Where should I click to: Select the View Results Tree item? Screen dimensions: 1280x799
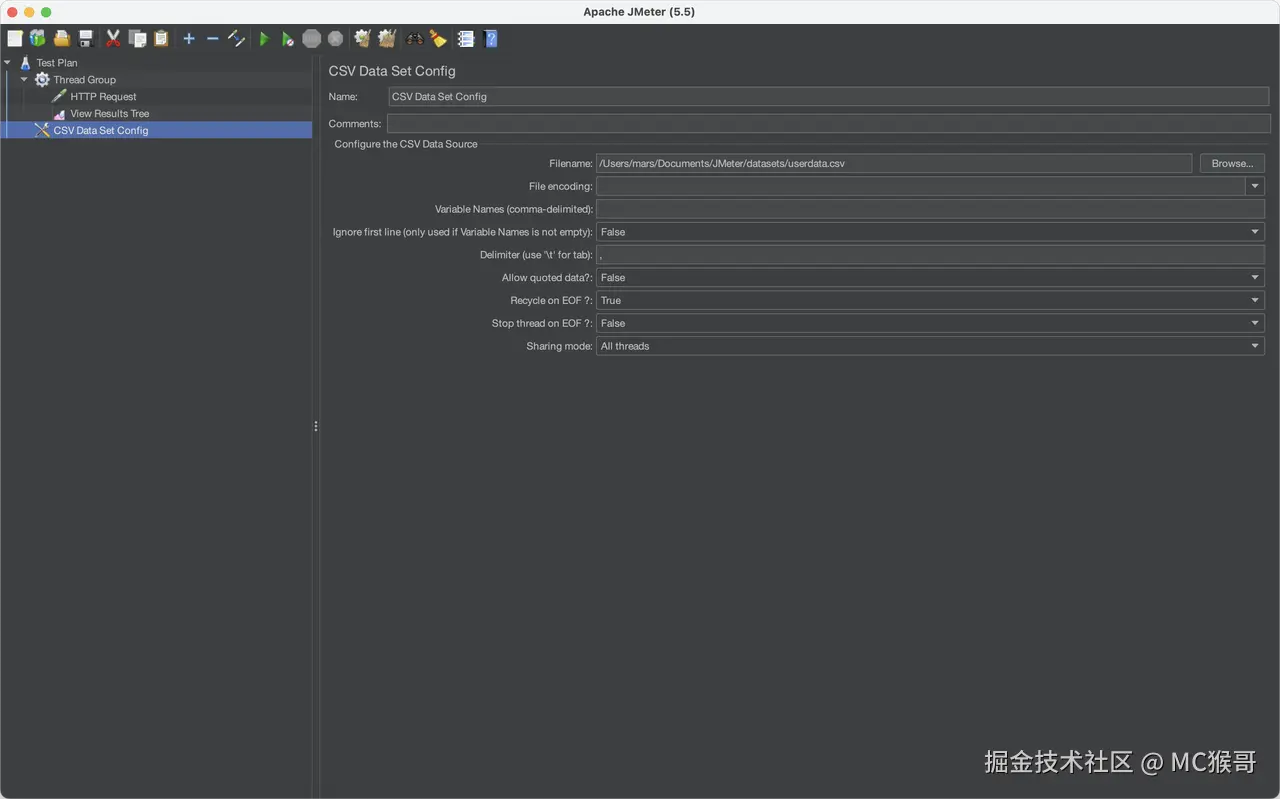(110, 113)
